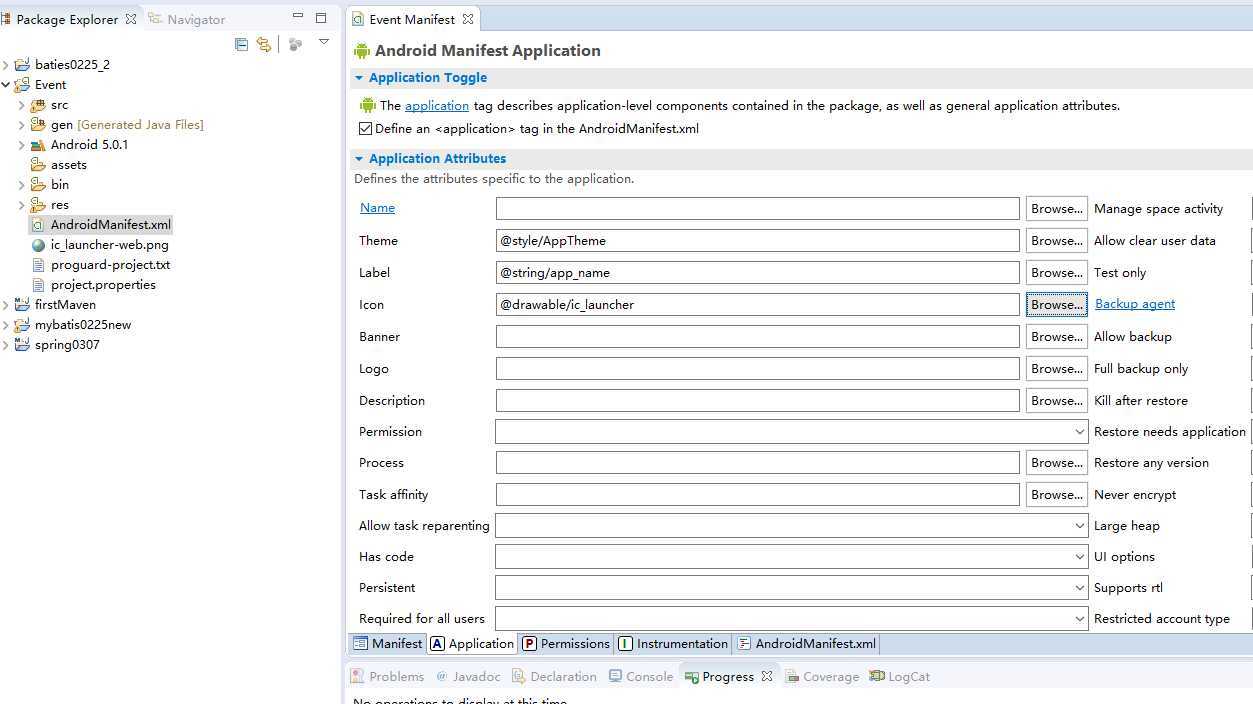The image size is (1253, 704).
Task: Minimize the Package Explorer panel
Action: (x=298, y=17)
